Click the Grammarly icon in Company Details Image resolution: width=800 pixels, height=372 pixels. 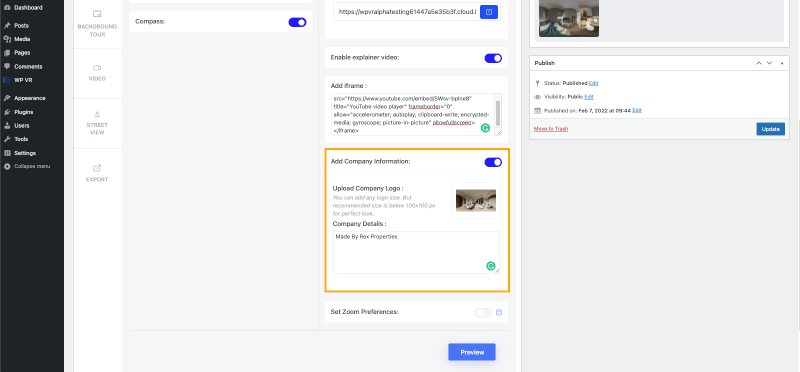point(491,266)
